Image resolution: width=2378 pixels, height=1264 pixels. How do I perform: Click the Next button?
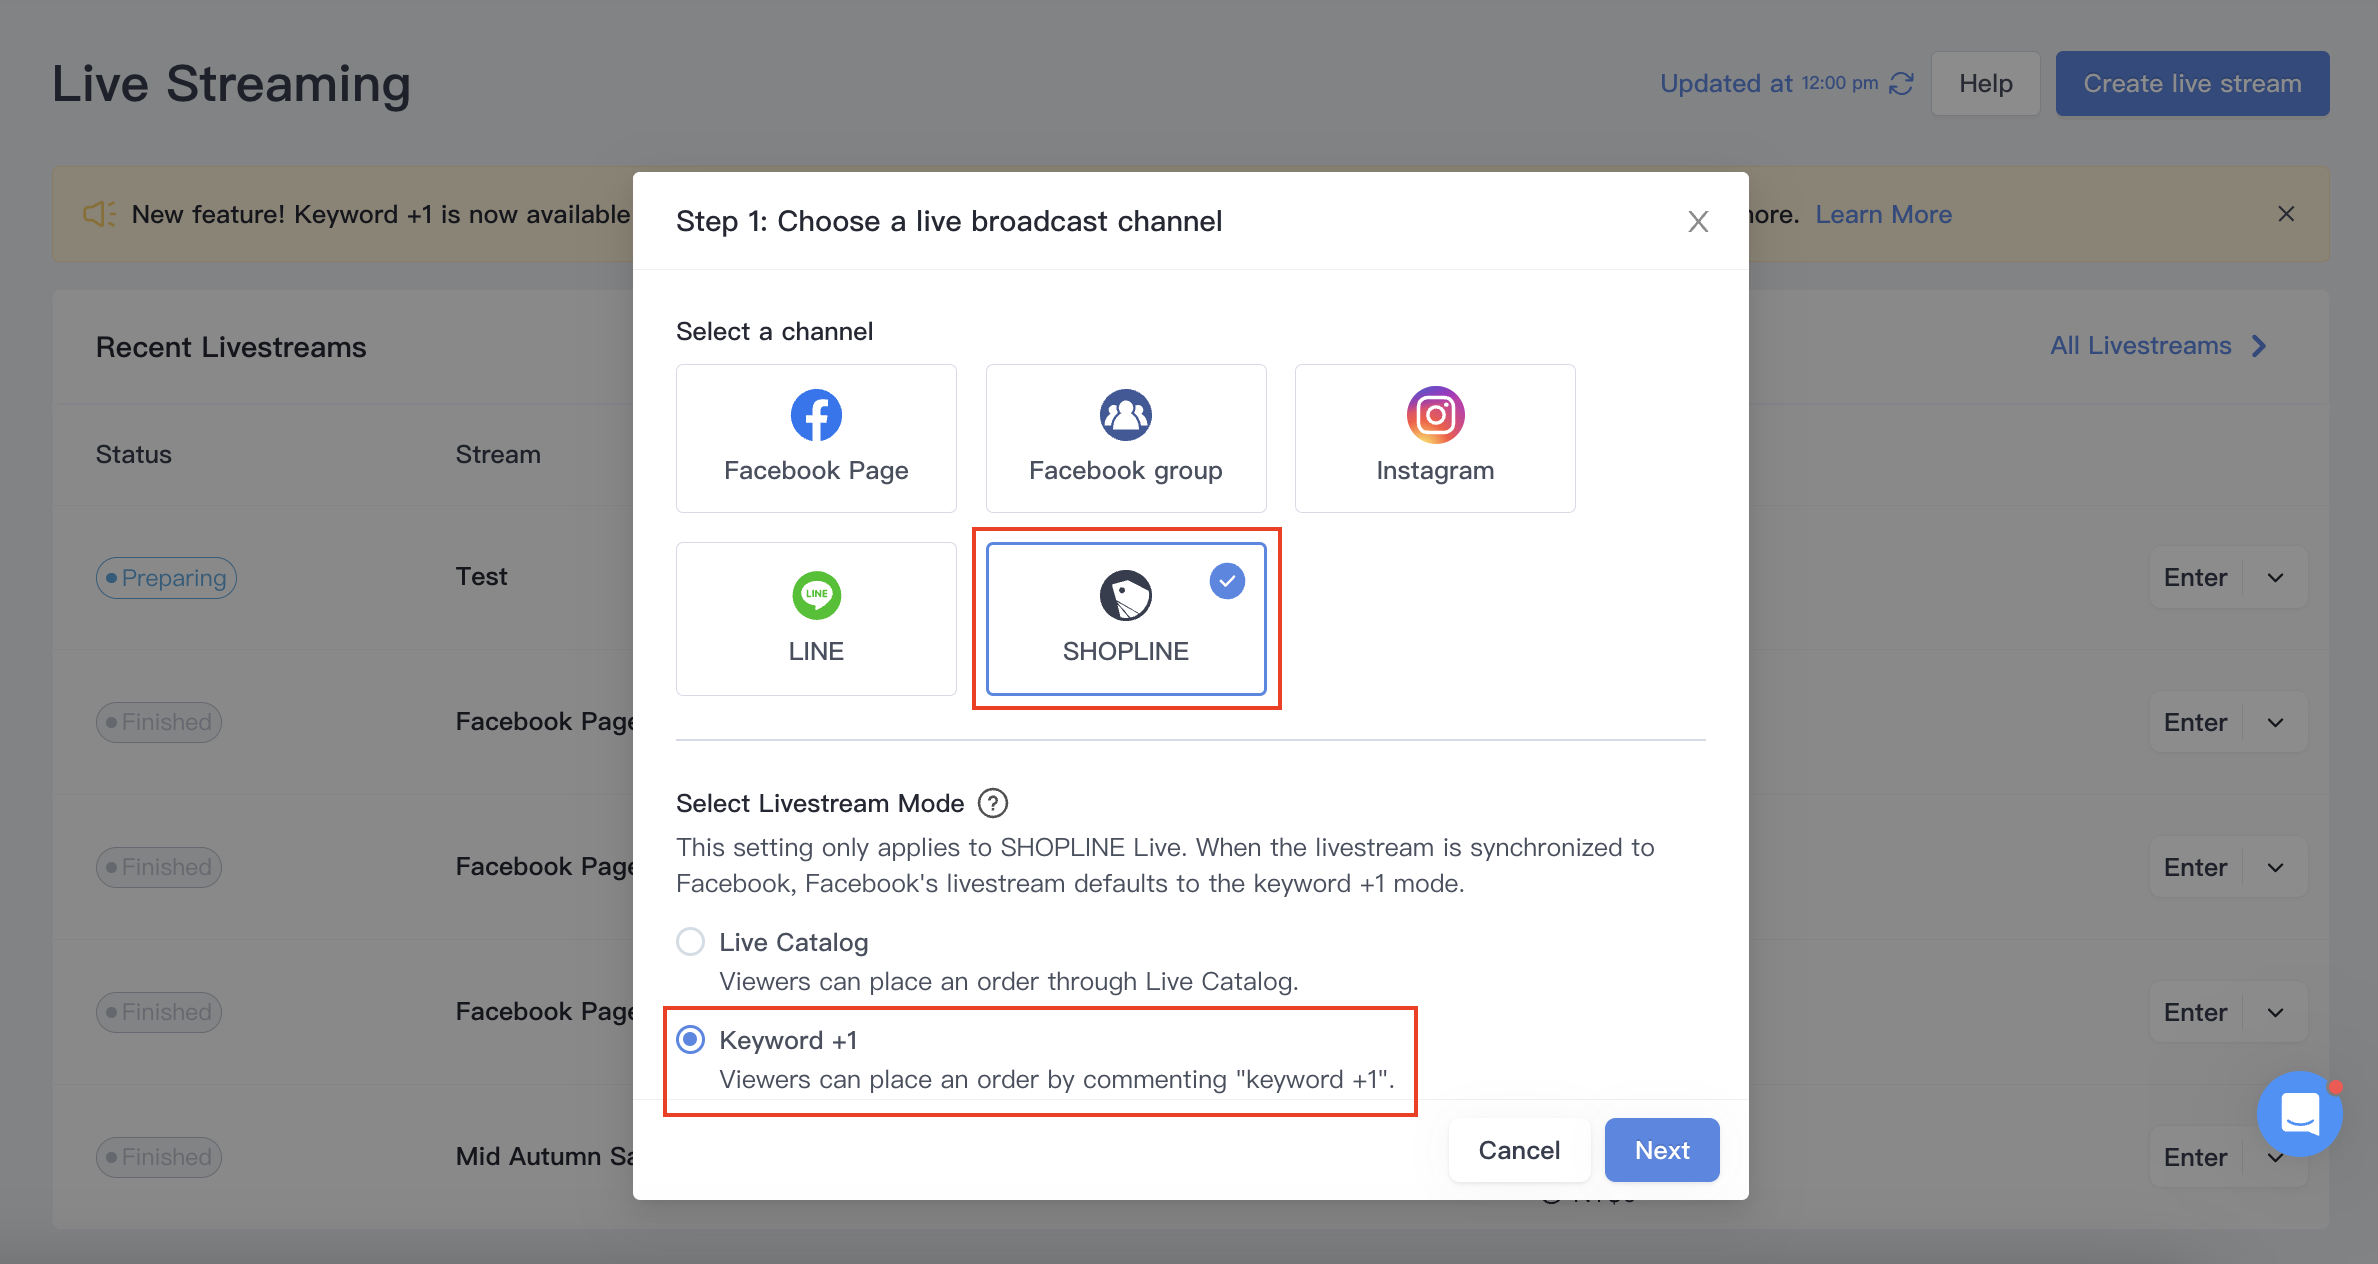pyautogui.click(x=1662, y=1150)
